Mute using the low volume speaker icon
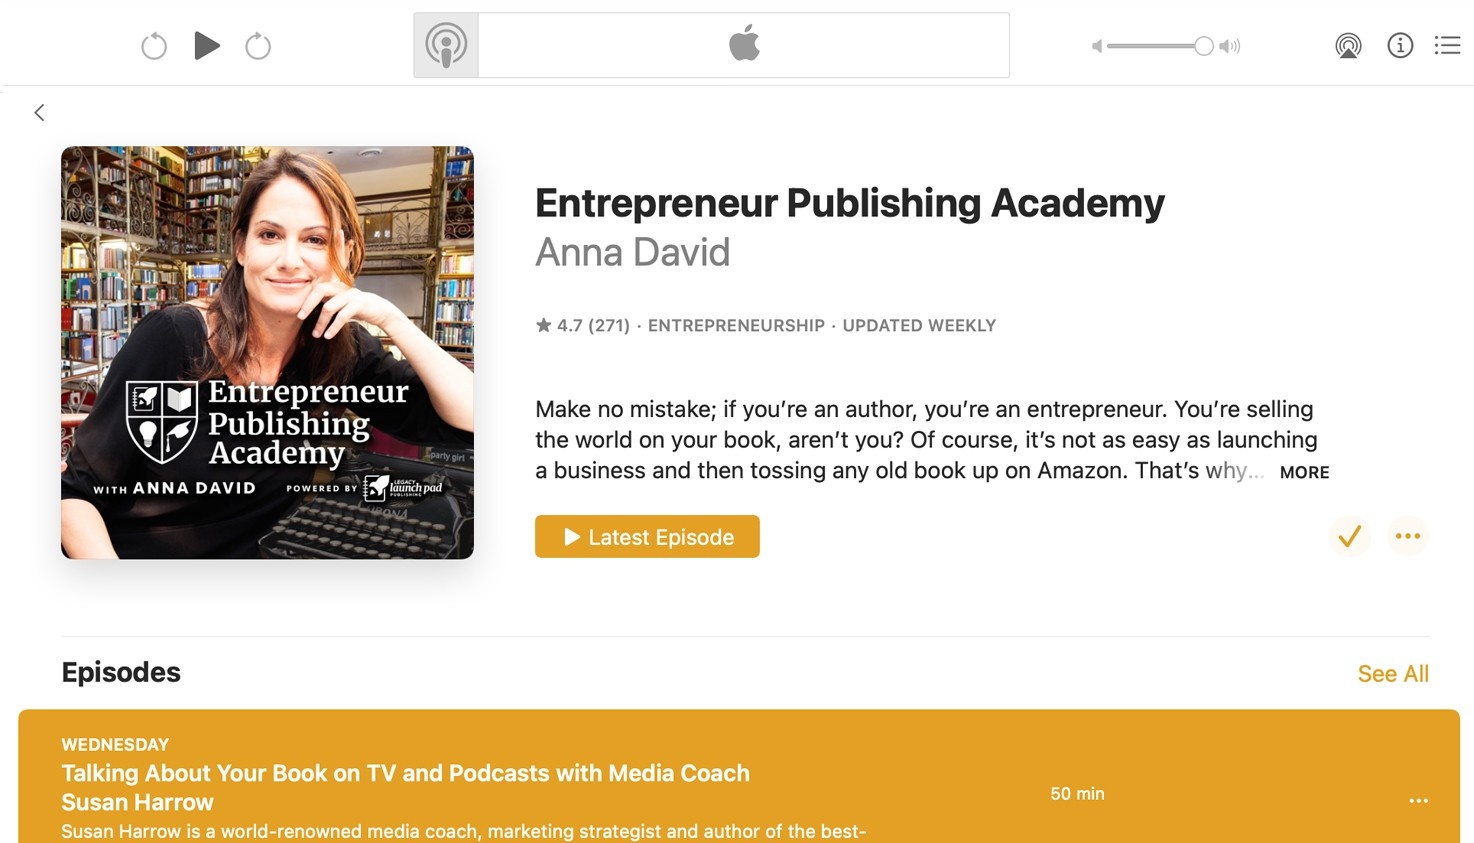The image size is (1474, 843). (1097, 46)
